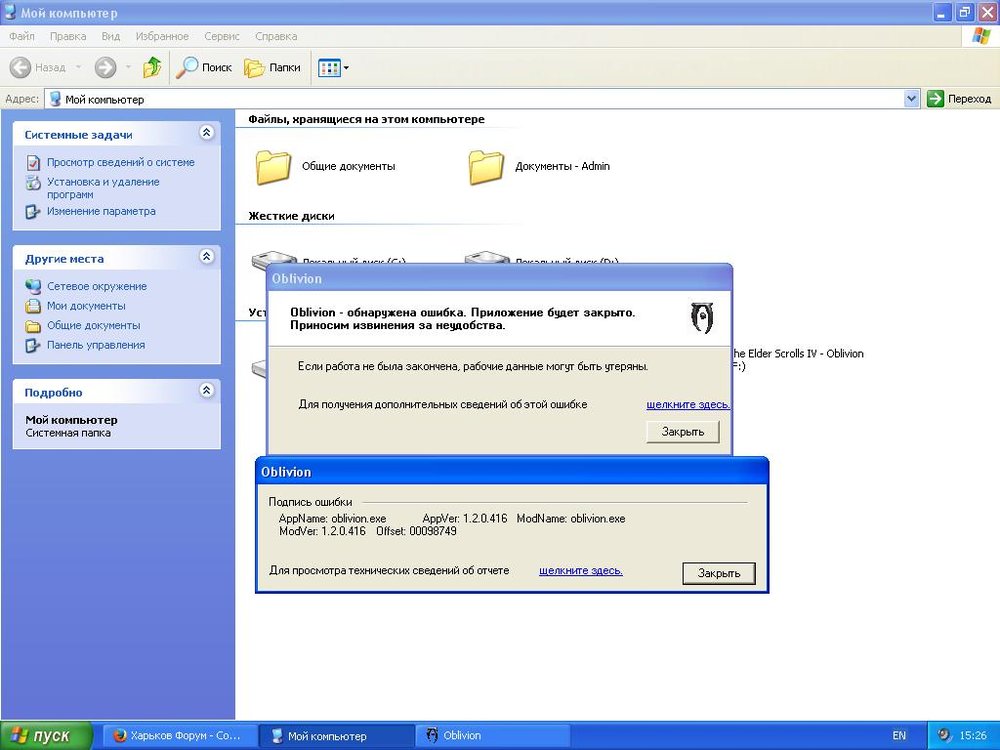Screen dimensions: 1000x750
Task: Open Панель управления link
Action: 96,345
